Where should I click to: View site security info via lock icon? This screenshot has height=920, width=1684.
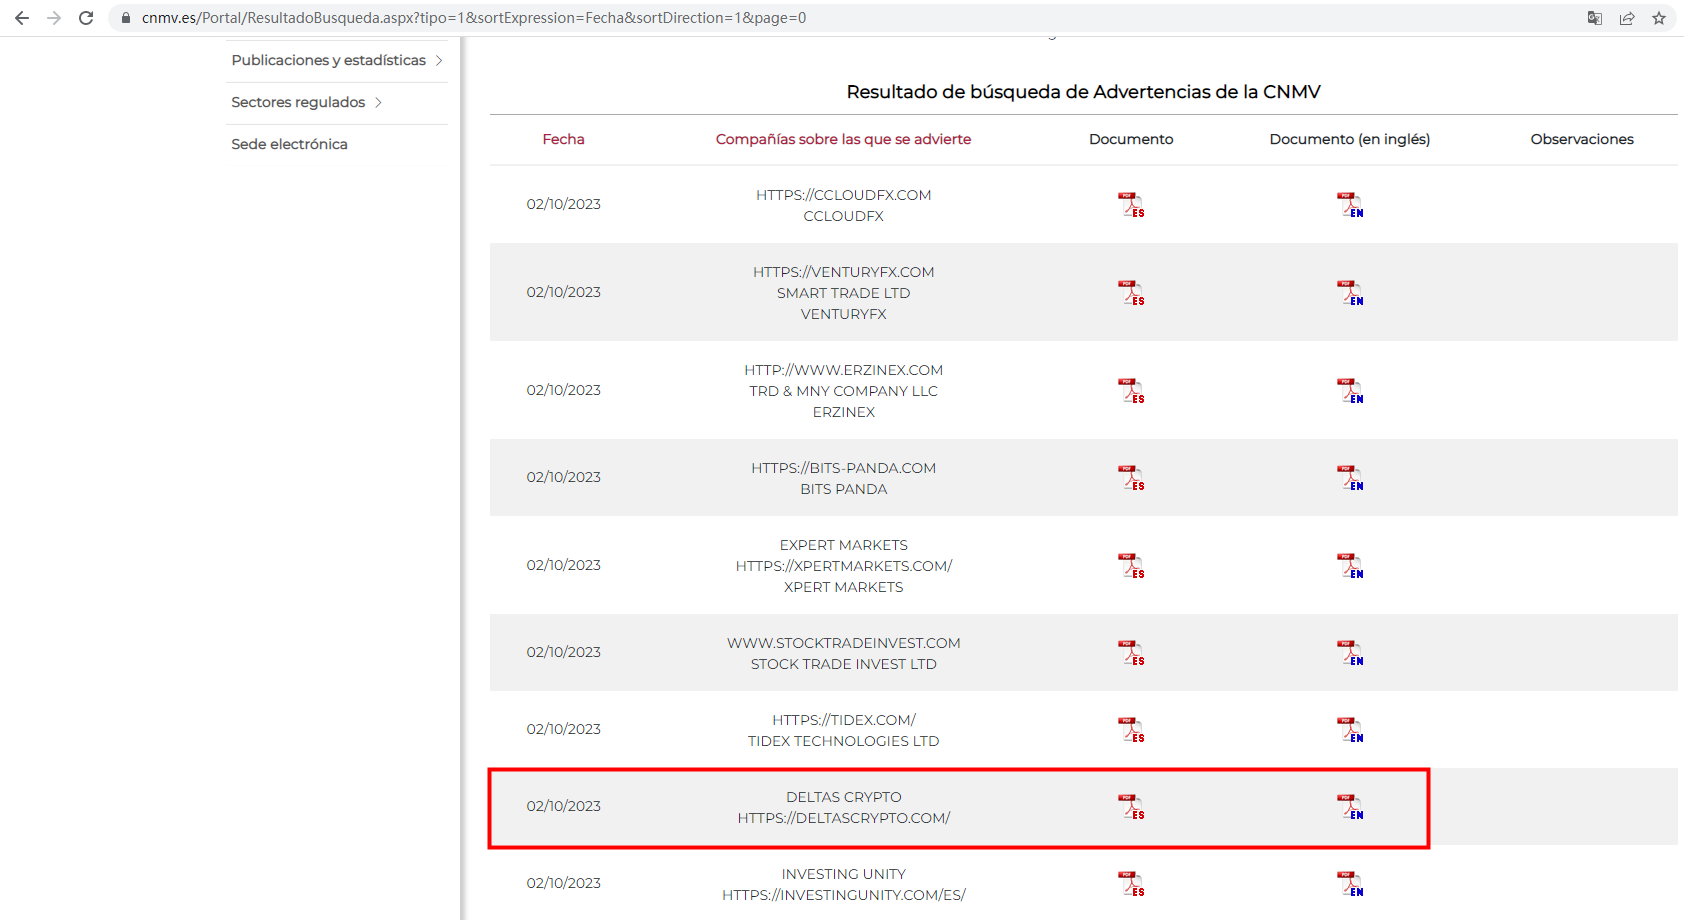click(126, 18)
